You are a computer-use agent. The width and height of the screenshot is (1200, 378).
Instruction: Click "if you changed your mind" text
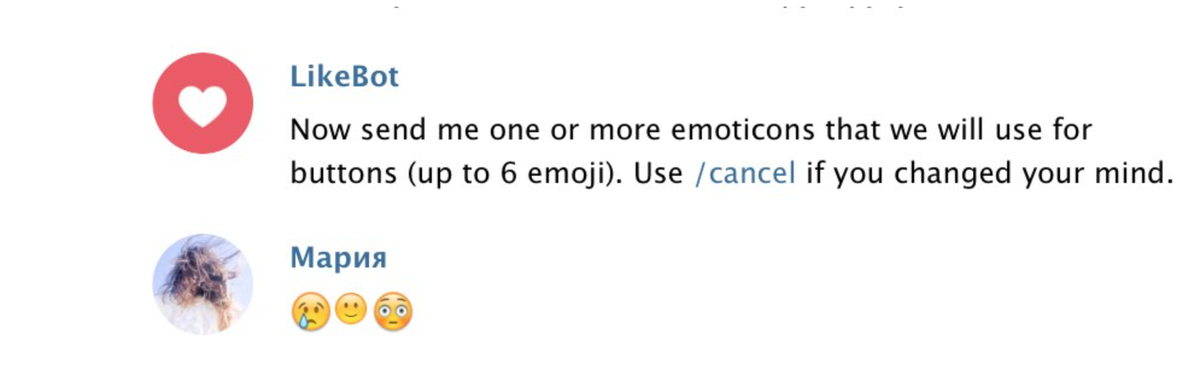[x=989, y=174]
